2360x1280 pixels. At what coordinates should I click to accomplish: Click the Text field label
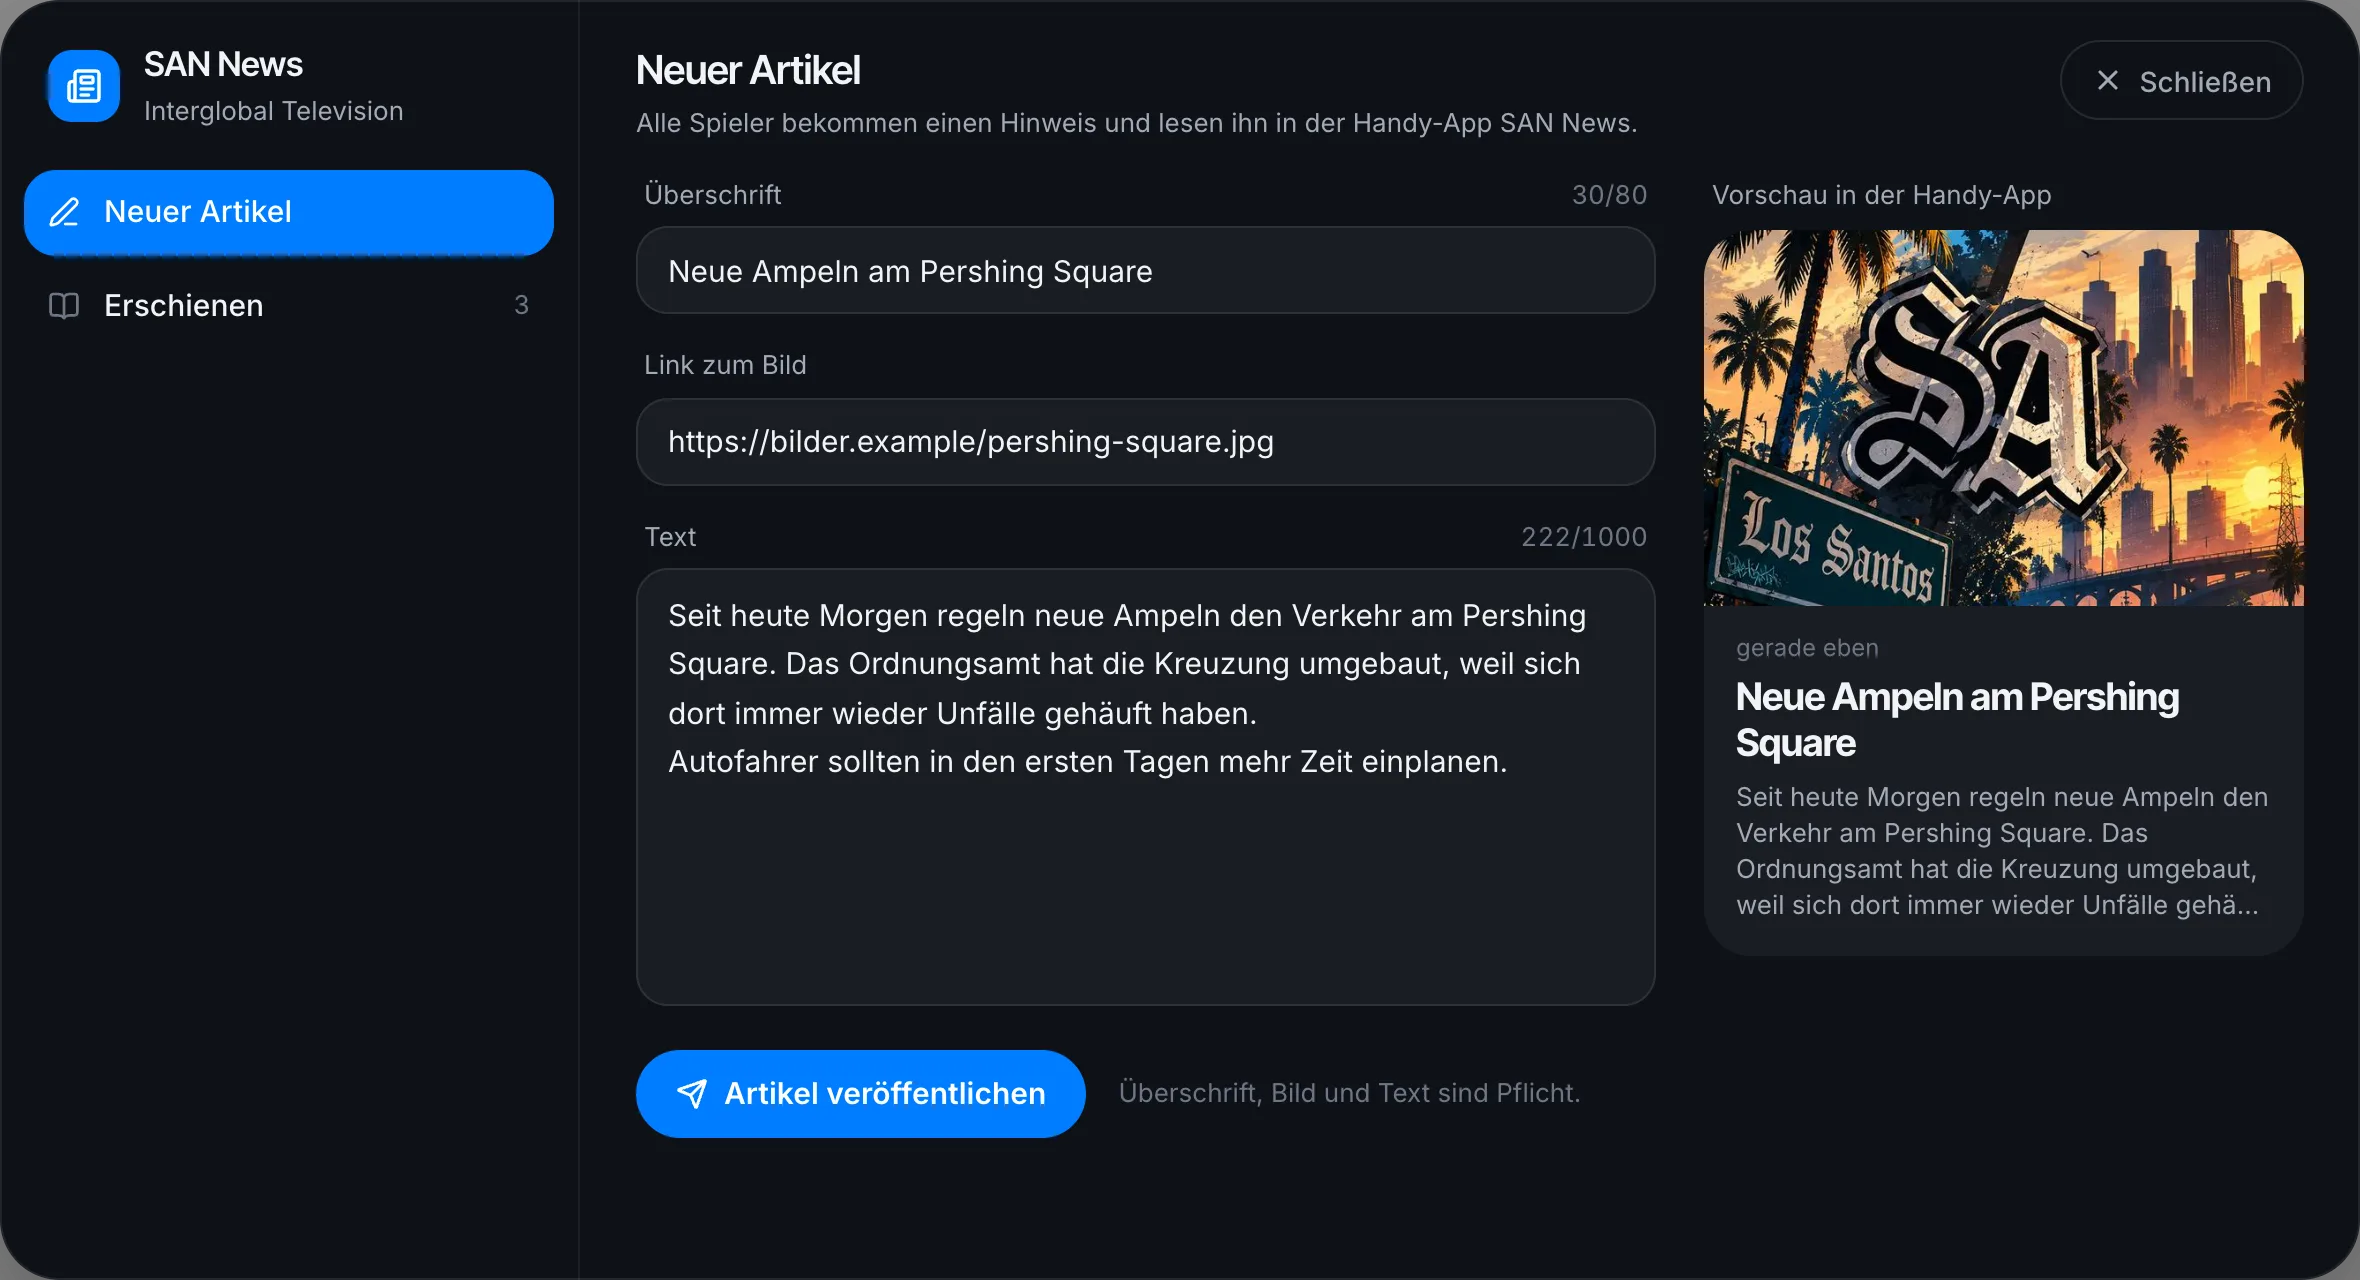[x=670, y=537]
